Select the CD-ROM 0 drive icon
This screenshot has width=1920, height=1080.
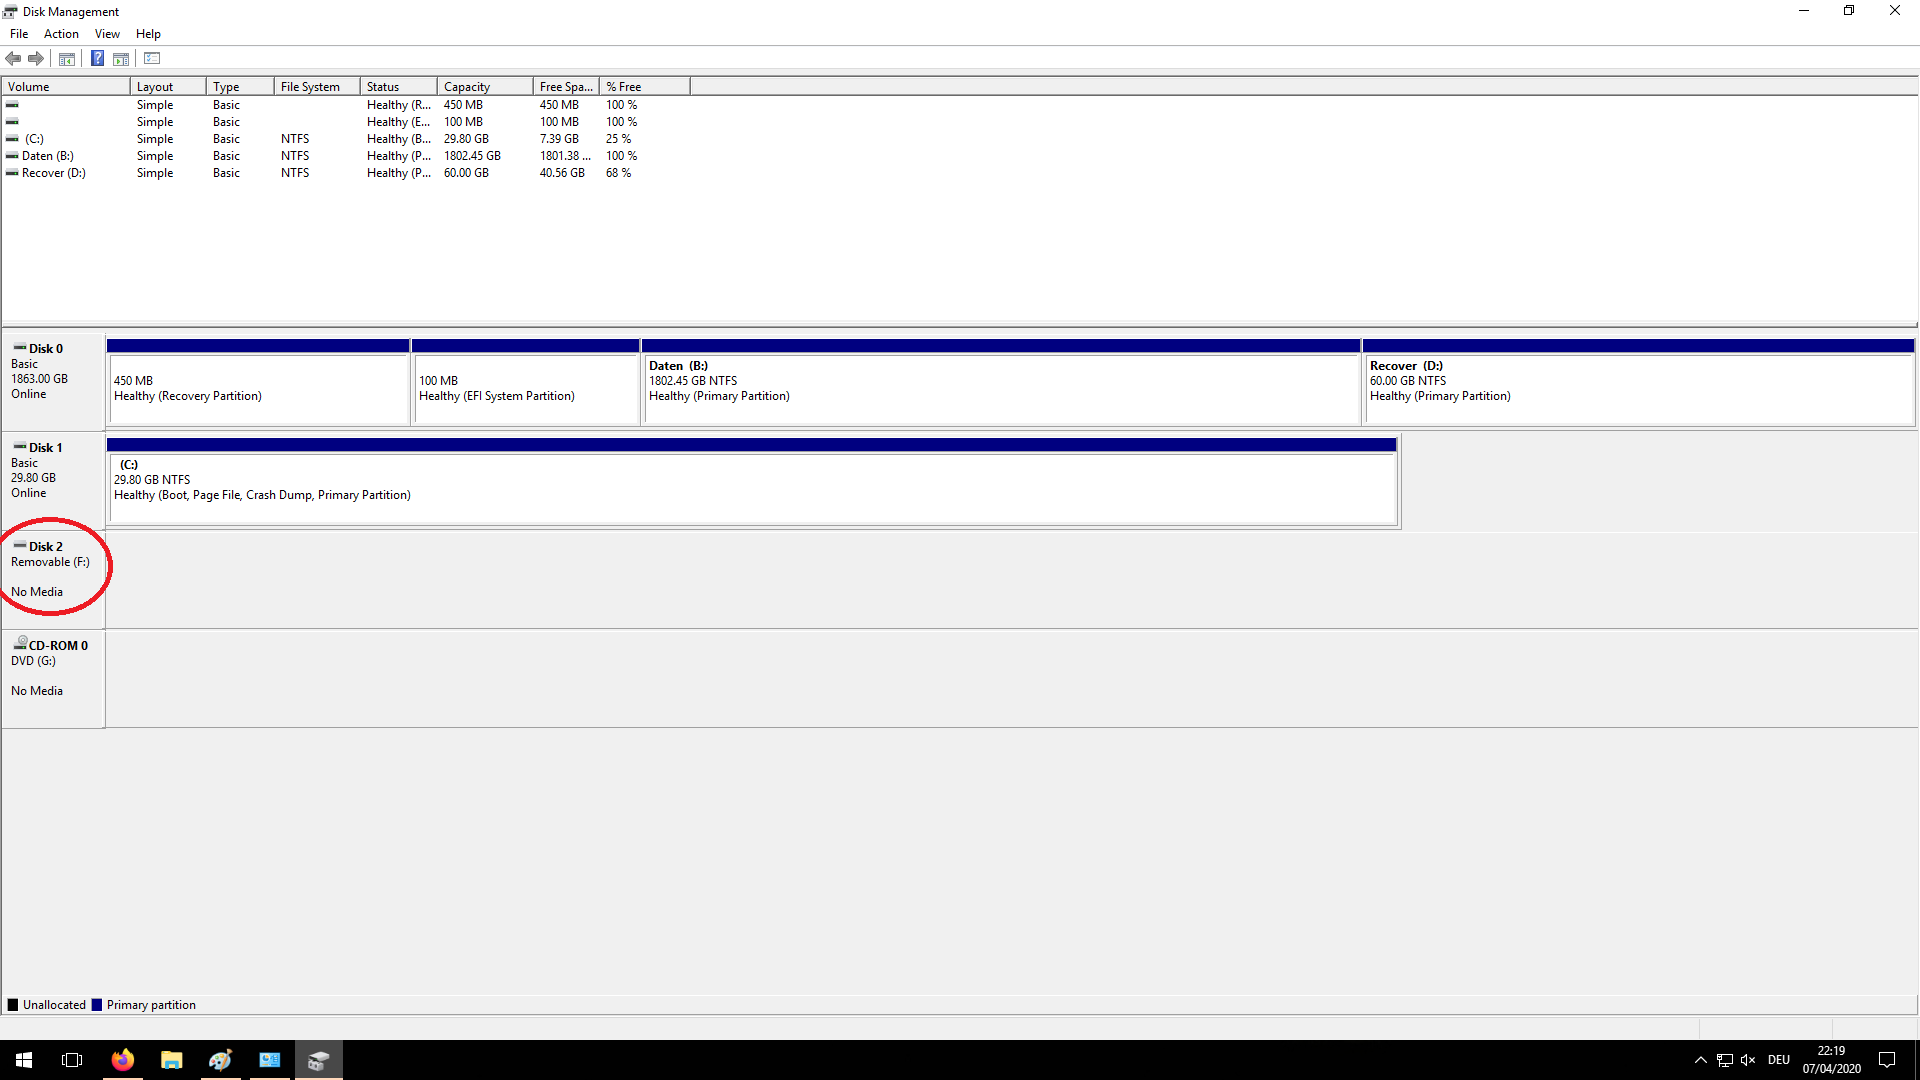[x=20, y=644]
